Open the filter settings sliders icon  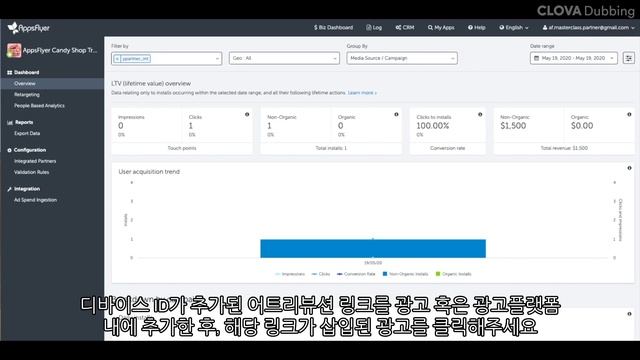(x=629, y=58)
